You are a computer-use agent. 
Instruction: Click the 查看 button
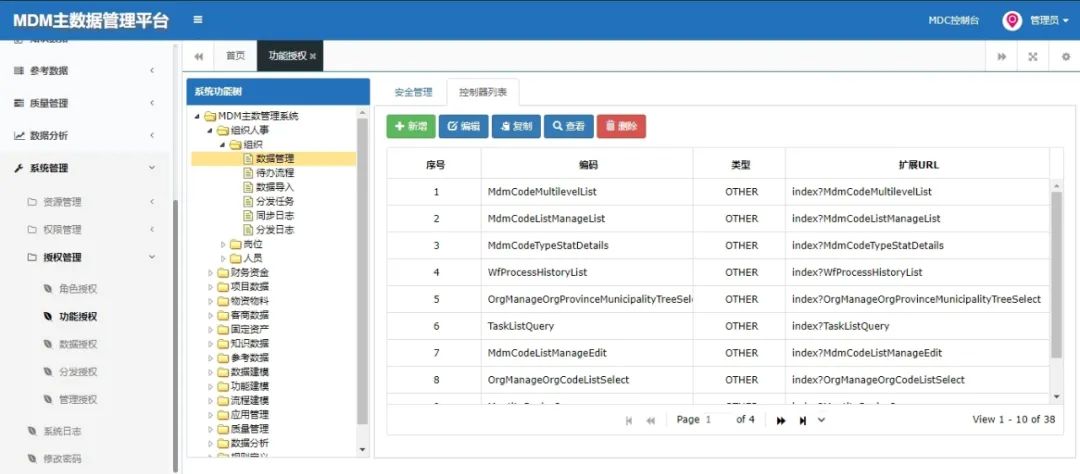(x=569, y=126)
